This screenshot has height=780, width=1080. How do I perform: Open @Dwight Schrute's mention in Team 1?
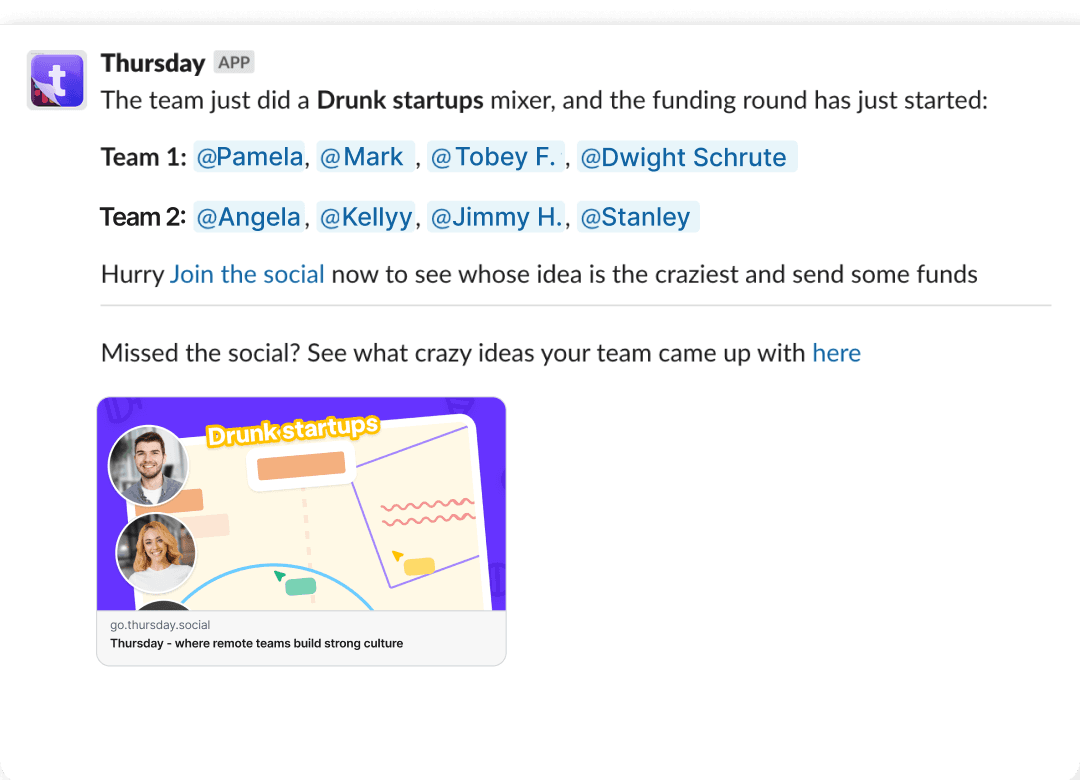click(x=686, y=156)
